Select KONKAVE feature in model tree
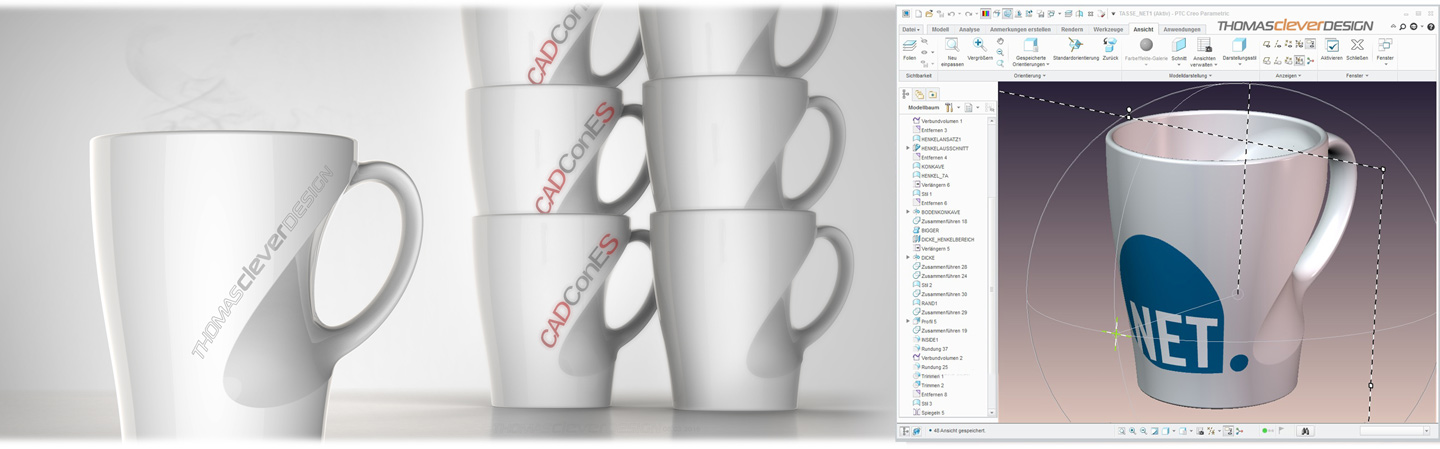1440x449 pixels. point(928,167)
